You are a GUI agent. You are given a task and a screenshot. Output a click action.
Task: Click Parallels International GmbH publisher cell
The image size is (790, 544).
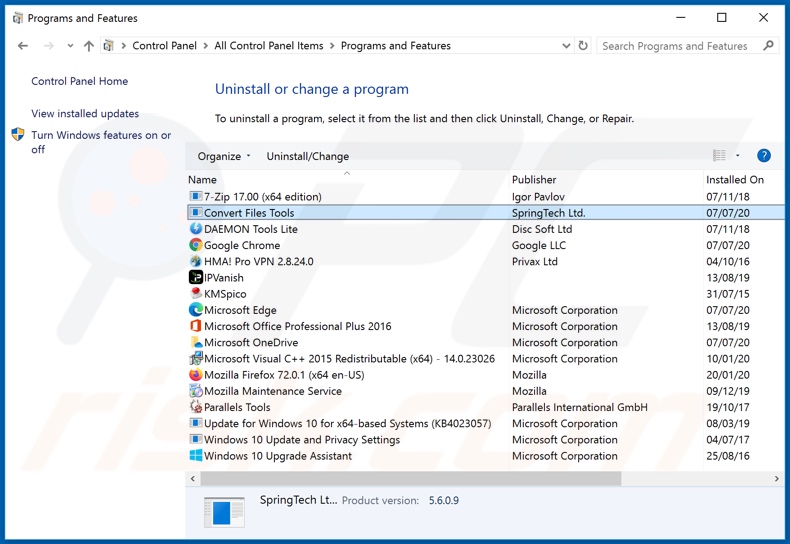[579, 407]
